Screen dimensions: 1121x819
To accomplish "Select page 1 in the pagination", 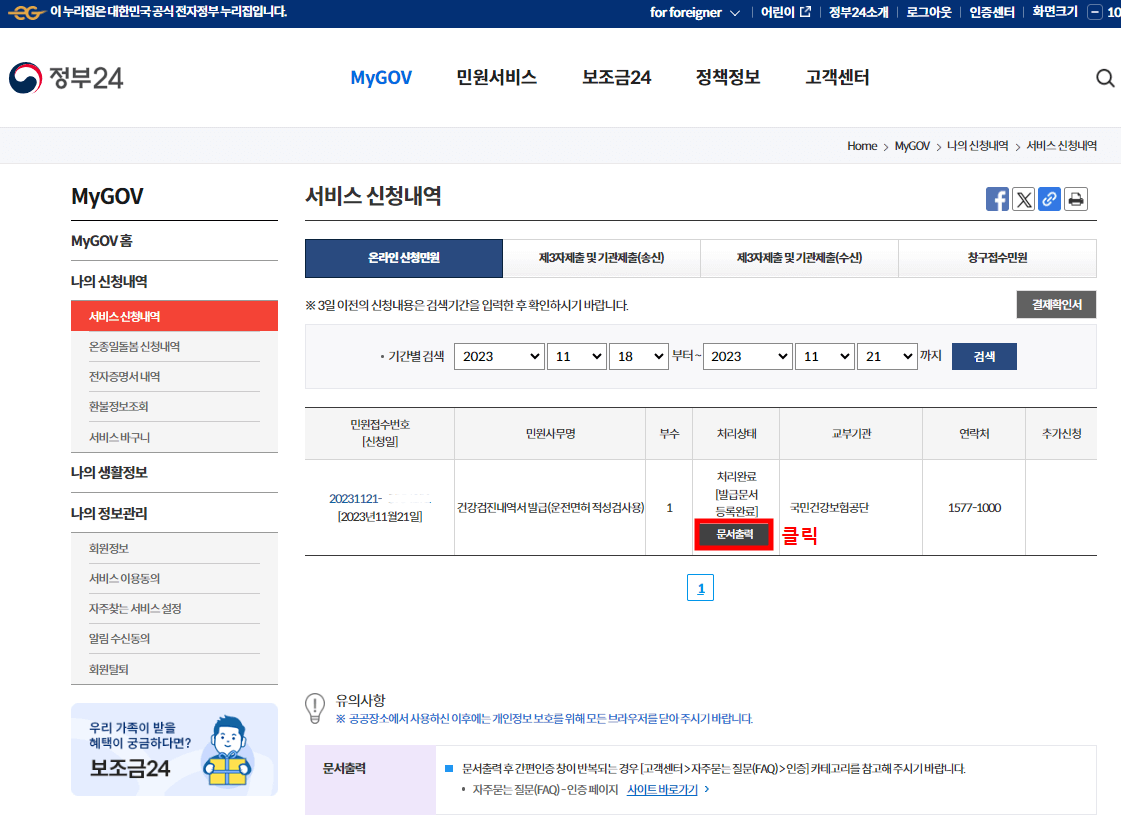I will pos(700,587).
